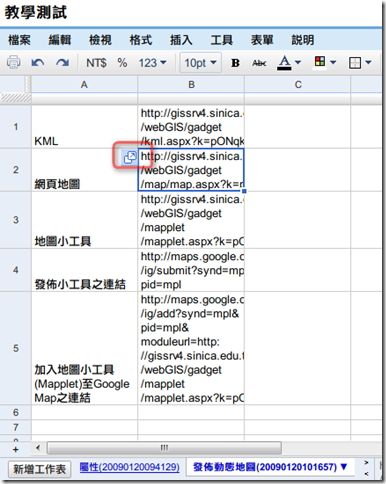Toggle strikethrough formatting

[x=259, y=63]
